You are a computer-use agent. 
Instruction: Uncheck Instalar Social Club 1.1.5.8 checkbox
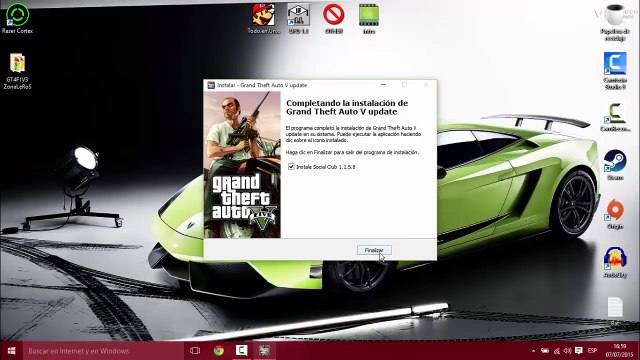point(291,167)
